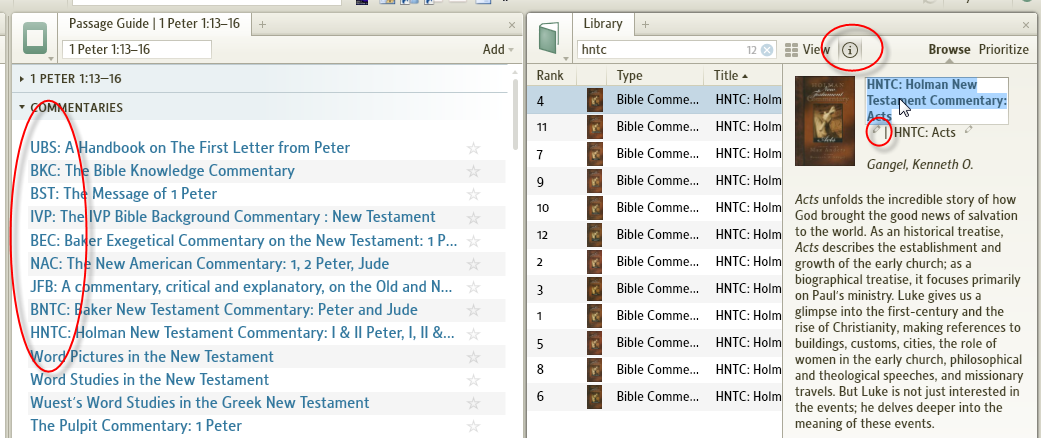Click the HNTC: Acts short title text

coord(925,133)
